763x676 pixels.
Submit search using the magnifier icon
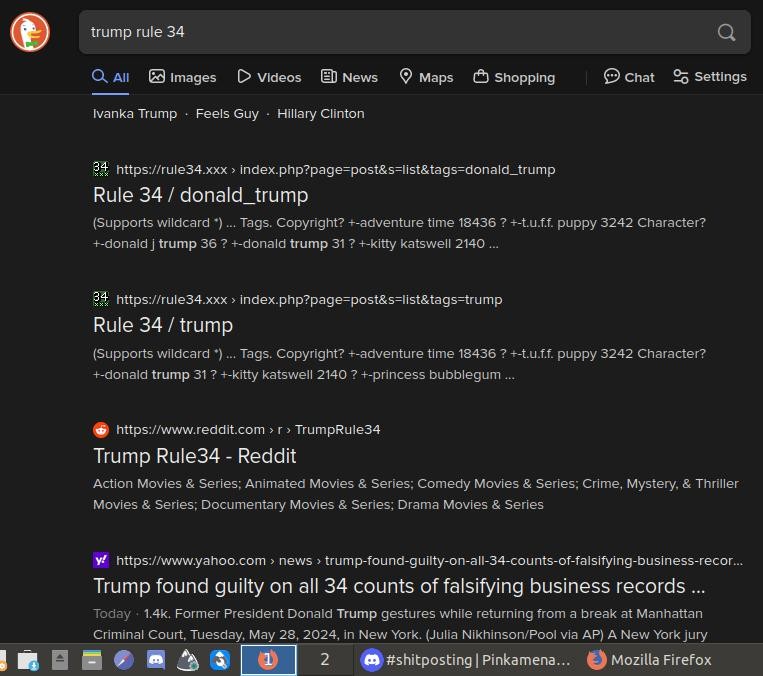[726, 32]
